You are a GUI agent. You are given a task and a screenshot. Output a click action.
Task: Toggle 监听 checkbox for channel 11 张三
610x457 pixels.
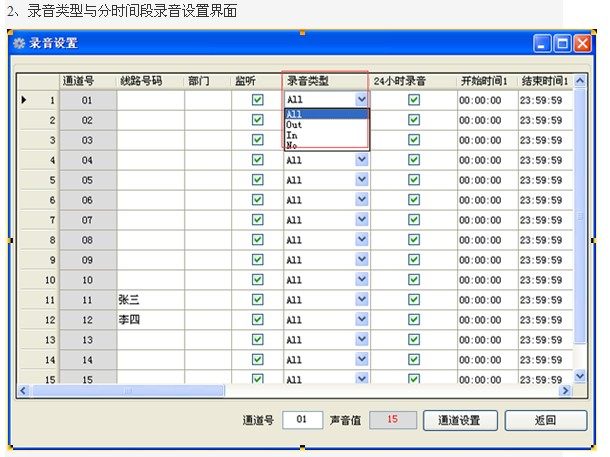coord(258,299)
